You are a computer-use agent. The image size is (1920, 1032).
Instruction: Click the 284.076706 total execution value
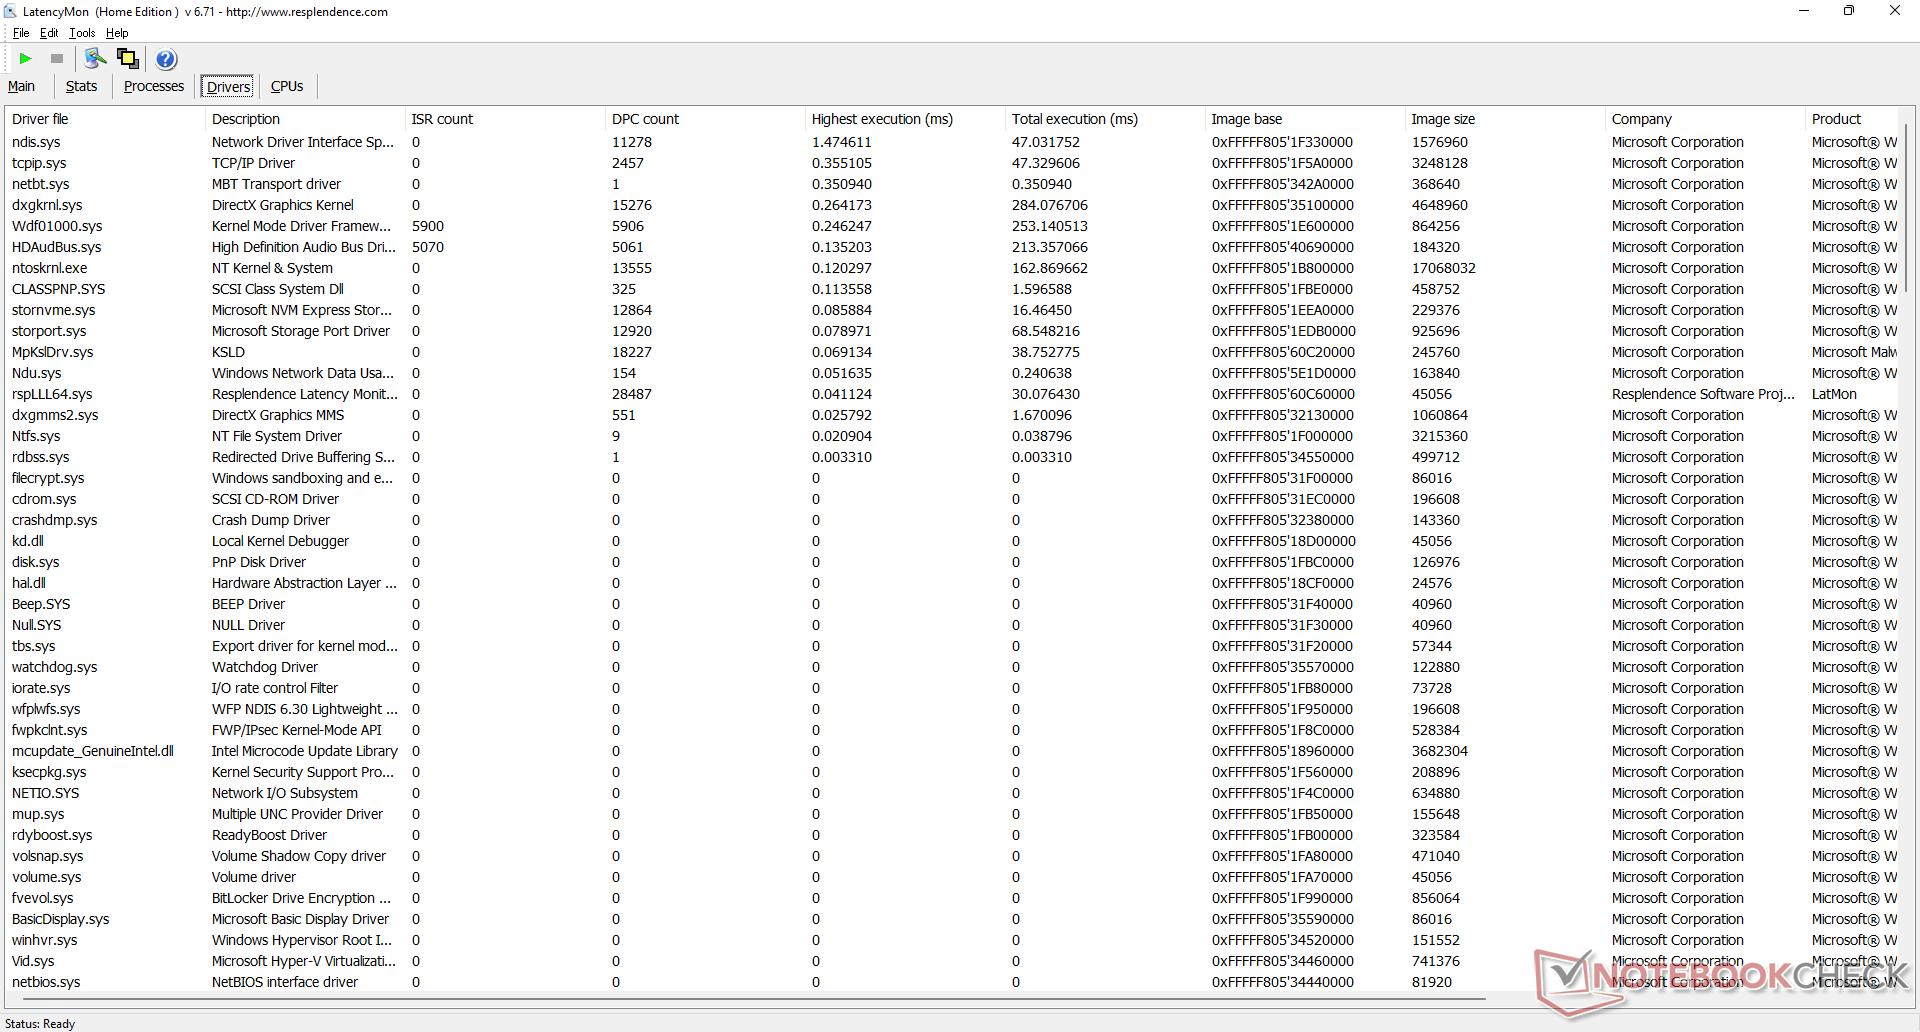(1050, 205)
